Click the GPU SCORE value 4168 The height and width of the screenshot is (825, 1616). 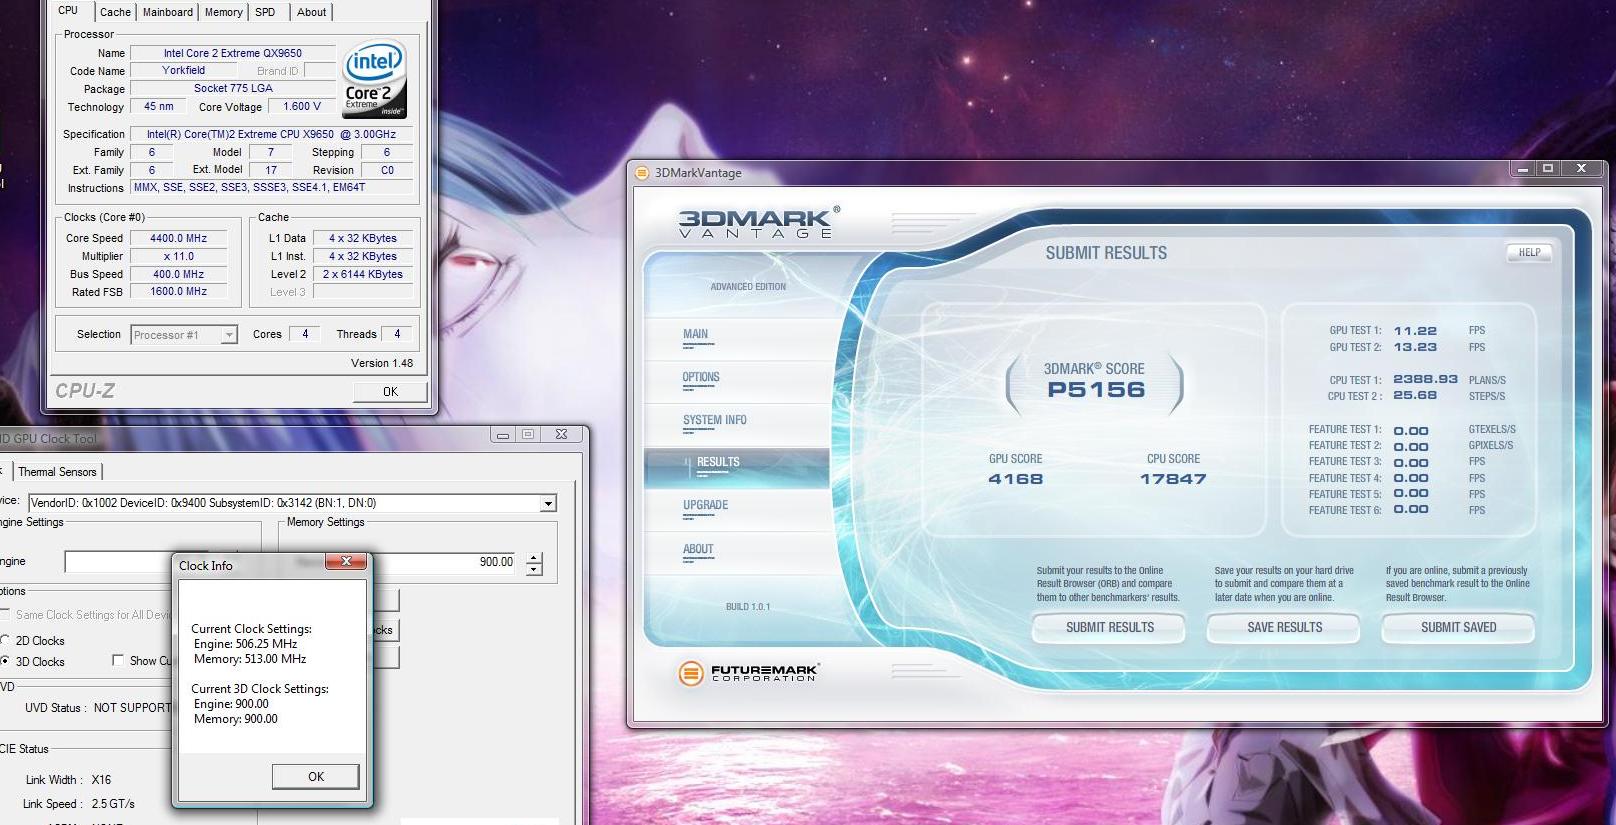[x=1015, y=480]
